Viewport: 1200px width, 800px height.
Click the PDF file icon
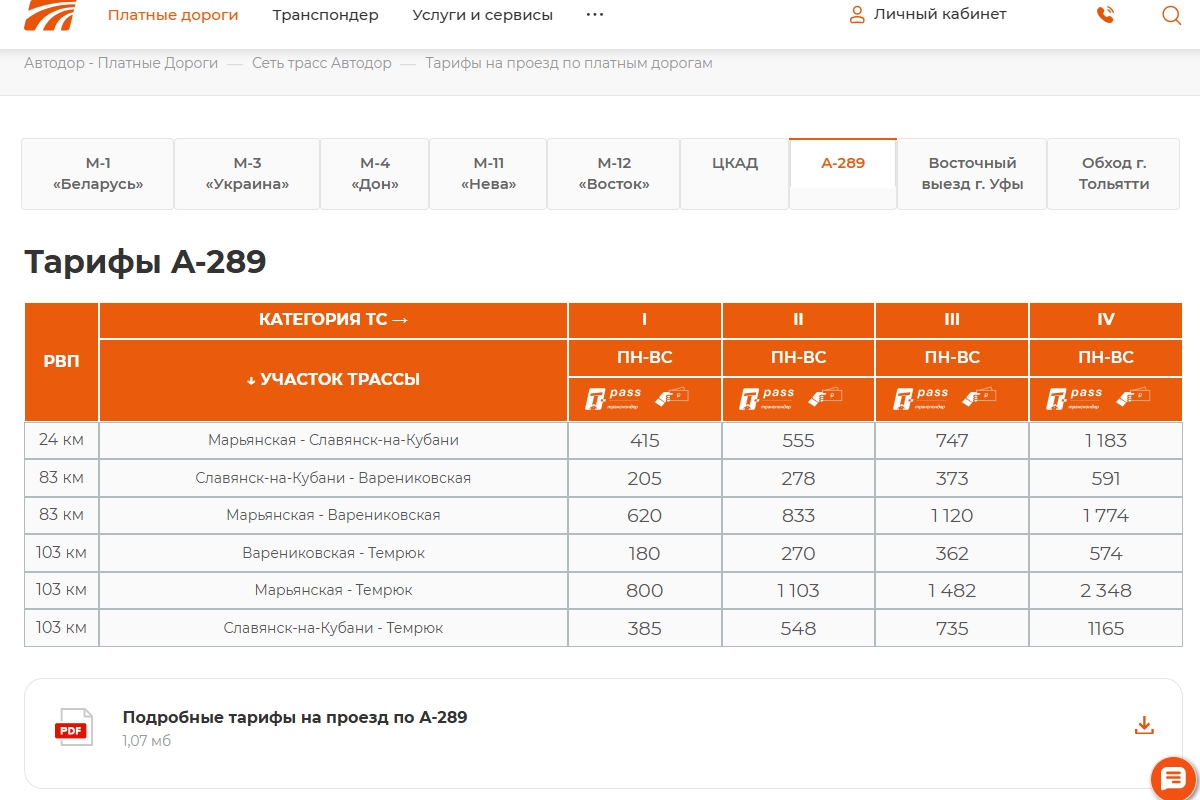[x=74, y=728]
